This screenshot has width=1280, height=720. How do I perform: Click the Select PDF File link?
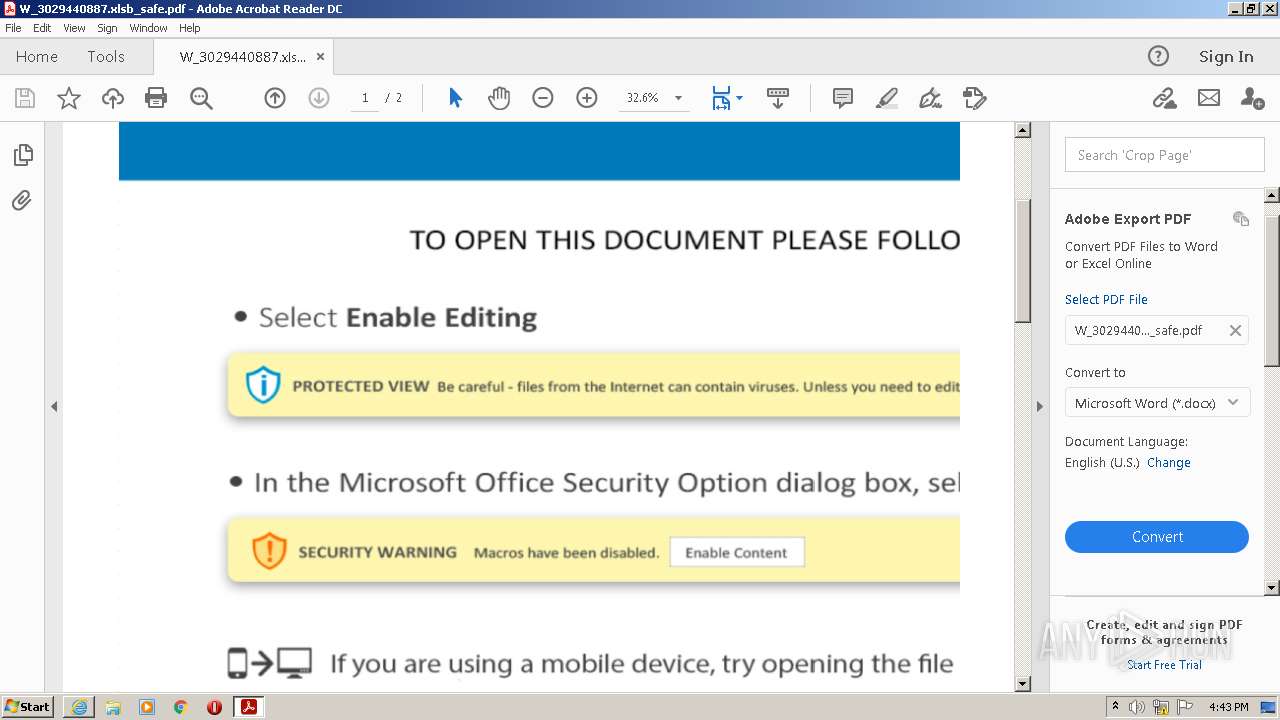(x=1106, y=299)
